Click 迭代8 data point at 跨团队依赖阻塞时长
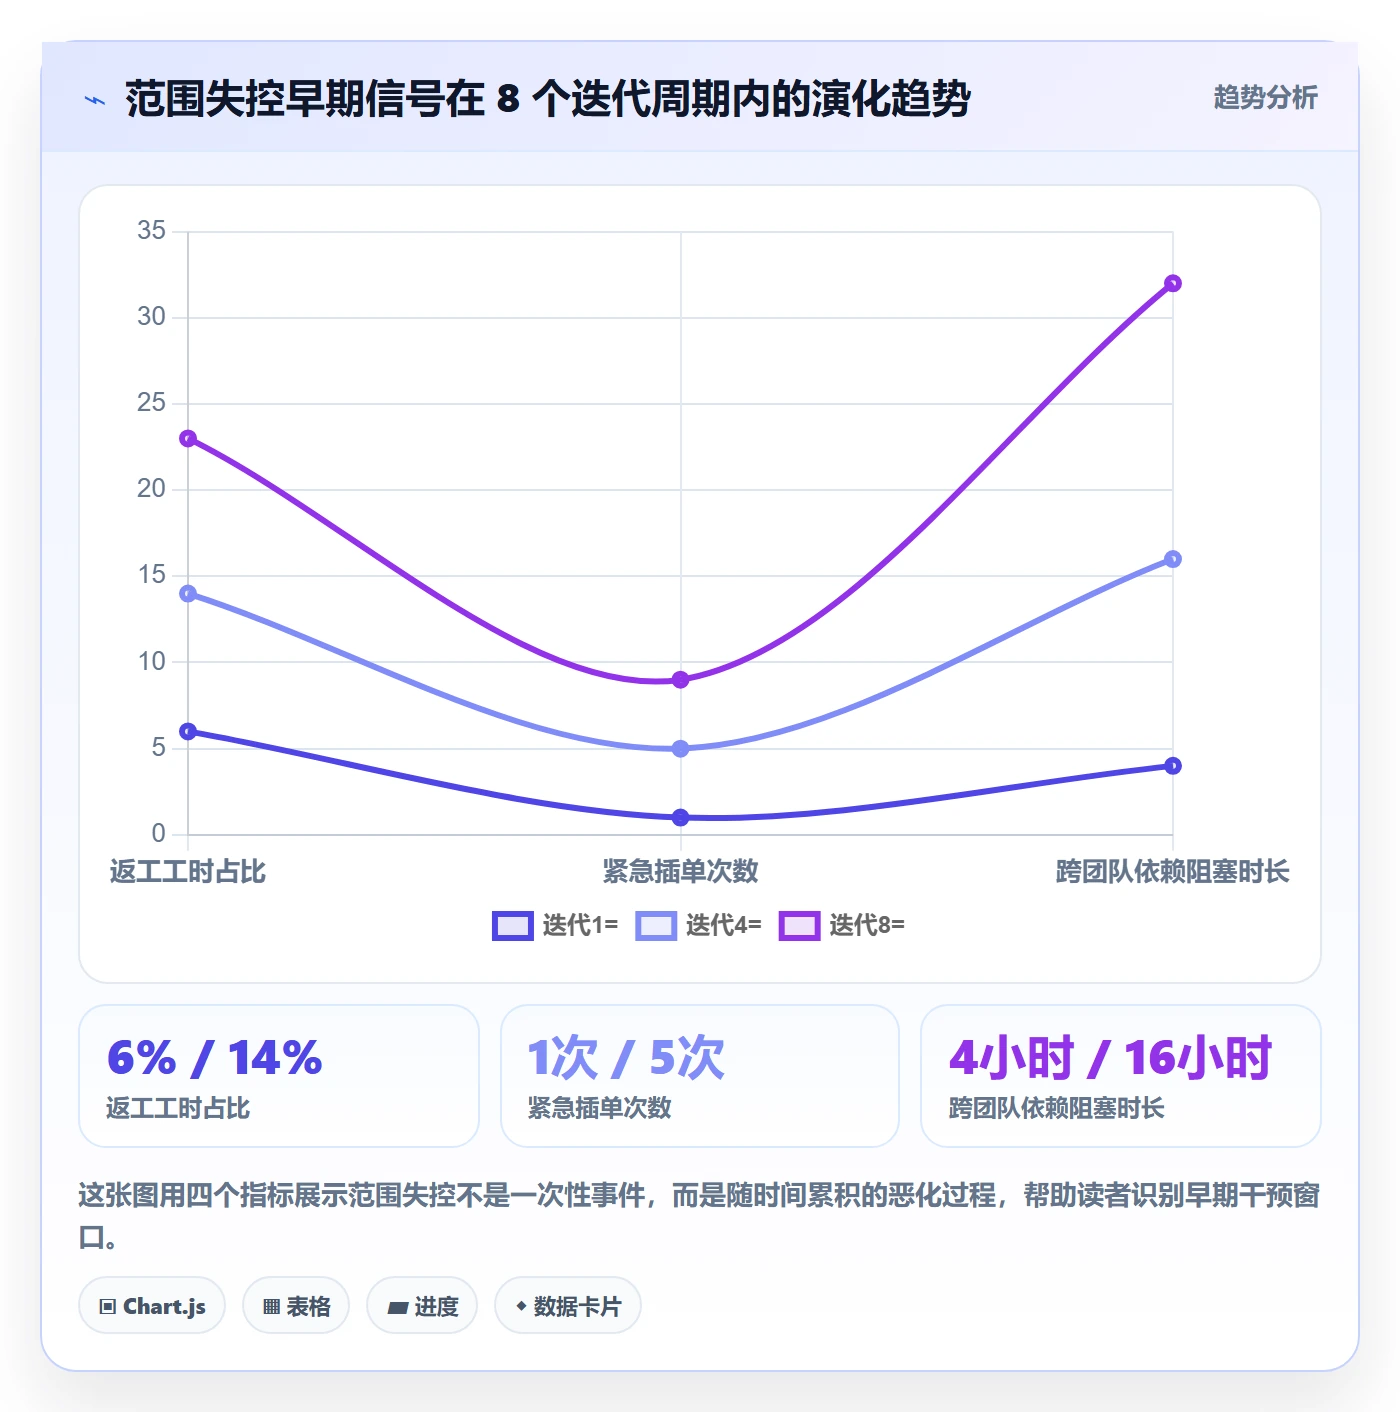The height and width of the screenshot is (1412, 1400). click(1173, 284)
